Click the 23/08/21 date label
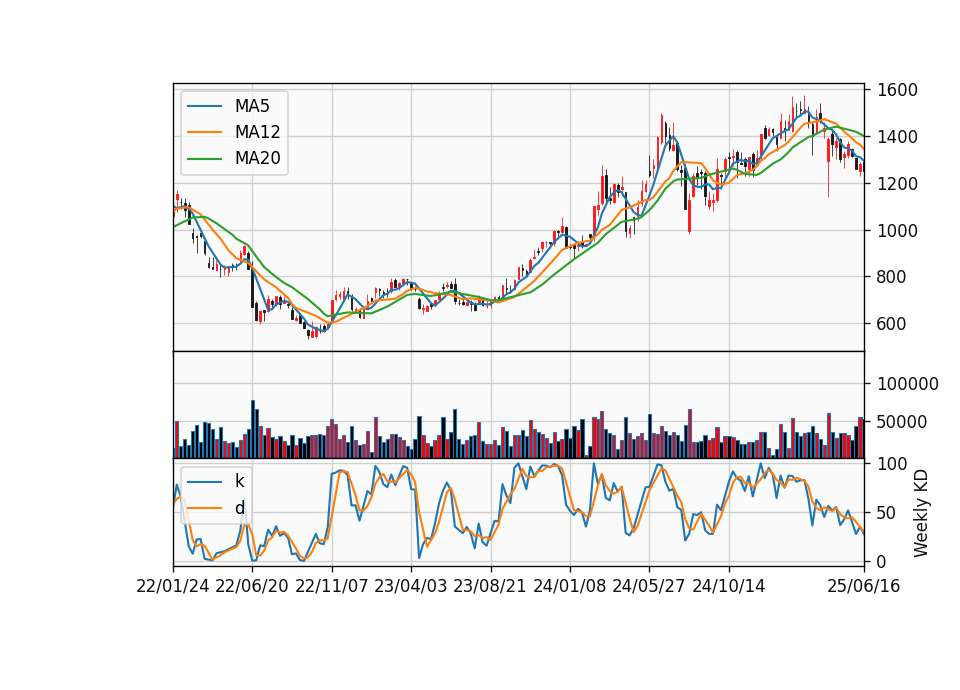The width and height of the screenshot is (960, 690). tap(490, 586)
